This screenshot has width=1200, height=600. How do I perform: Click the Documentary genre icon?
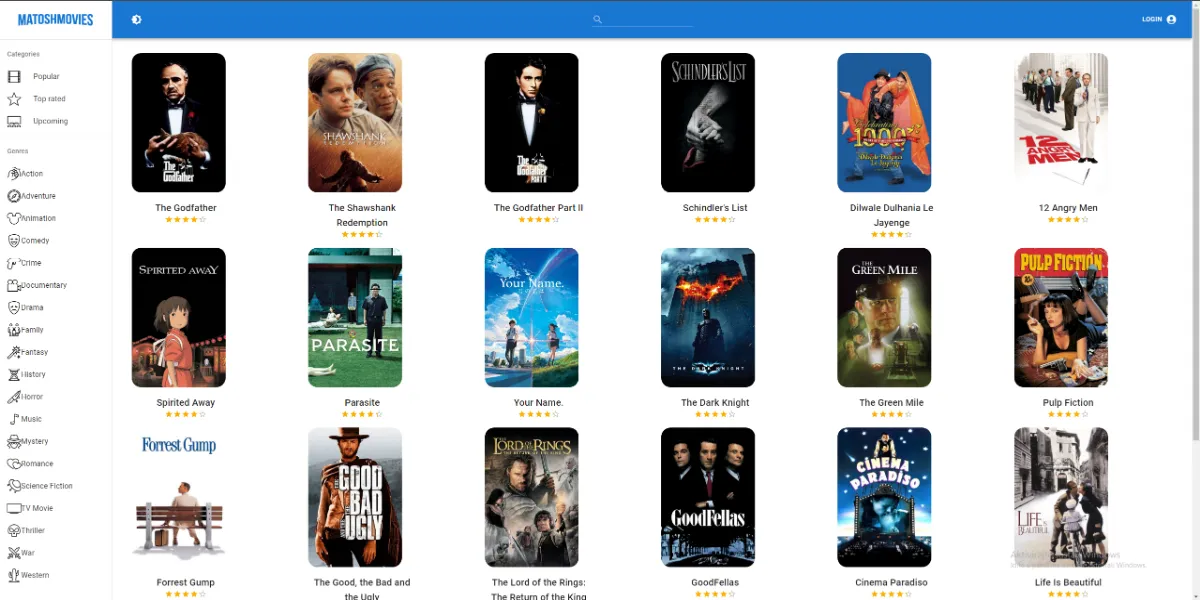[x=14, y=285]
